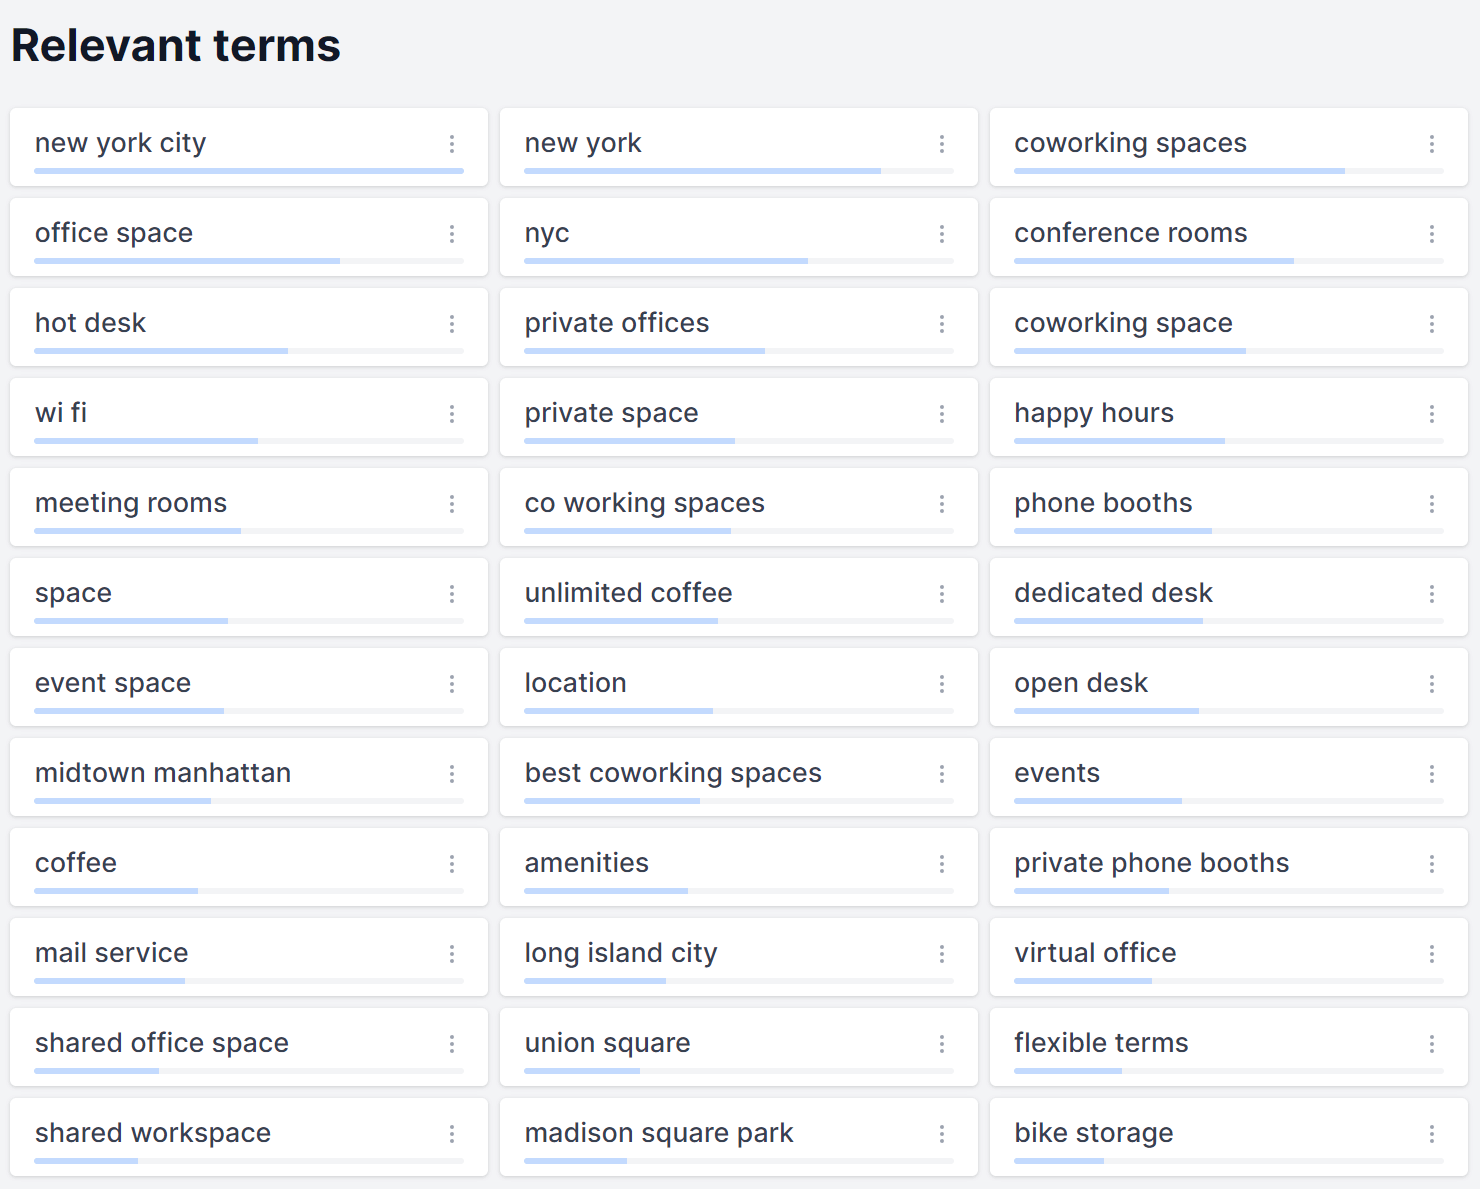Open the options menu for new york city
The height and width of the screenshot is (1189, 1480).
(x=452, y=145)
